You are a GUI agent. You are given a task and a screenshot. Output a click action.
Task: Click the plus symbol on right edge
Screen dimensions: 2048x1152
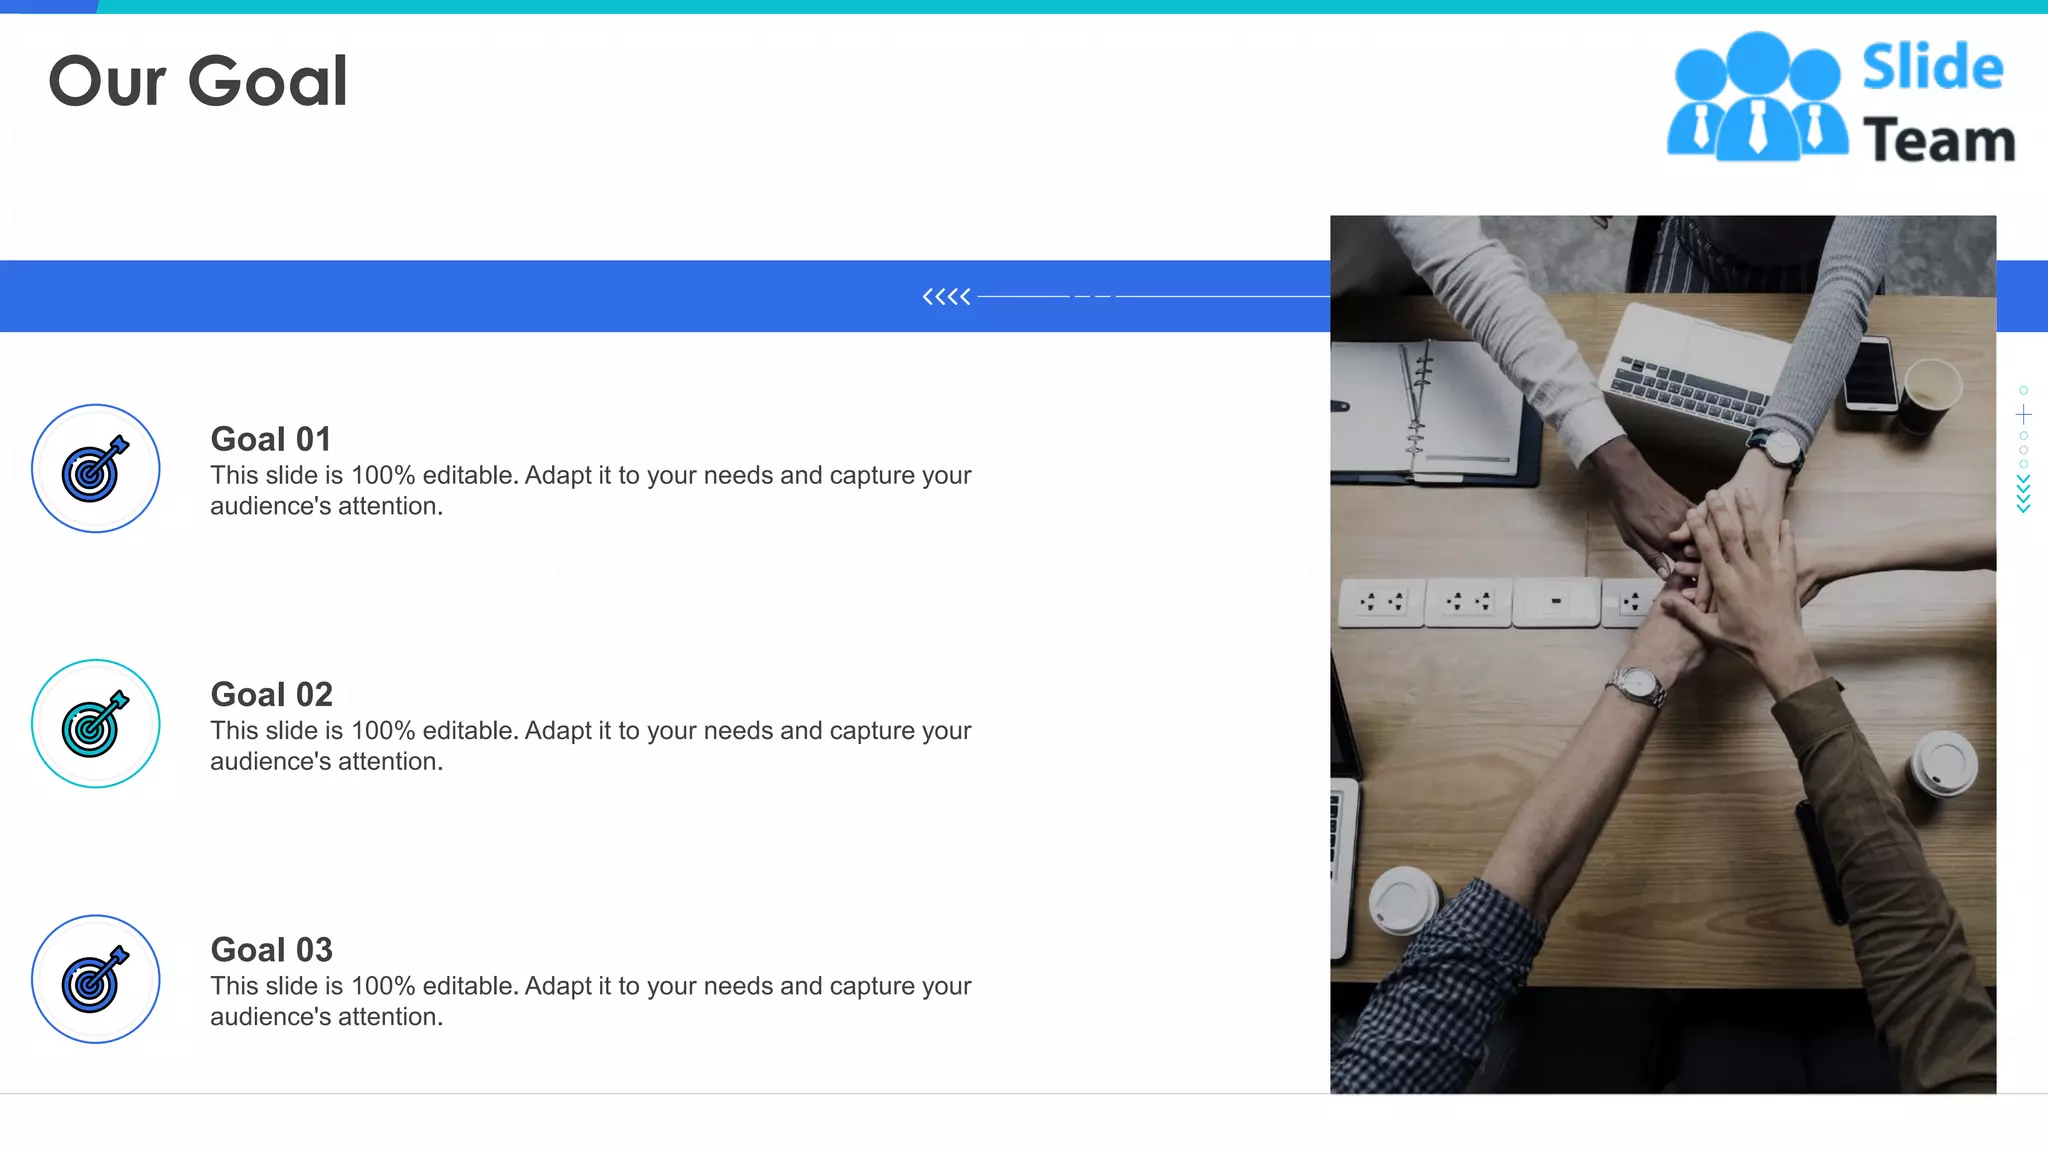coord(2023,414)
